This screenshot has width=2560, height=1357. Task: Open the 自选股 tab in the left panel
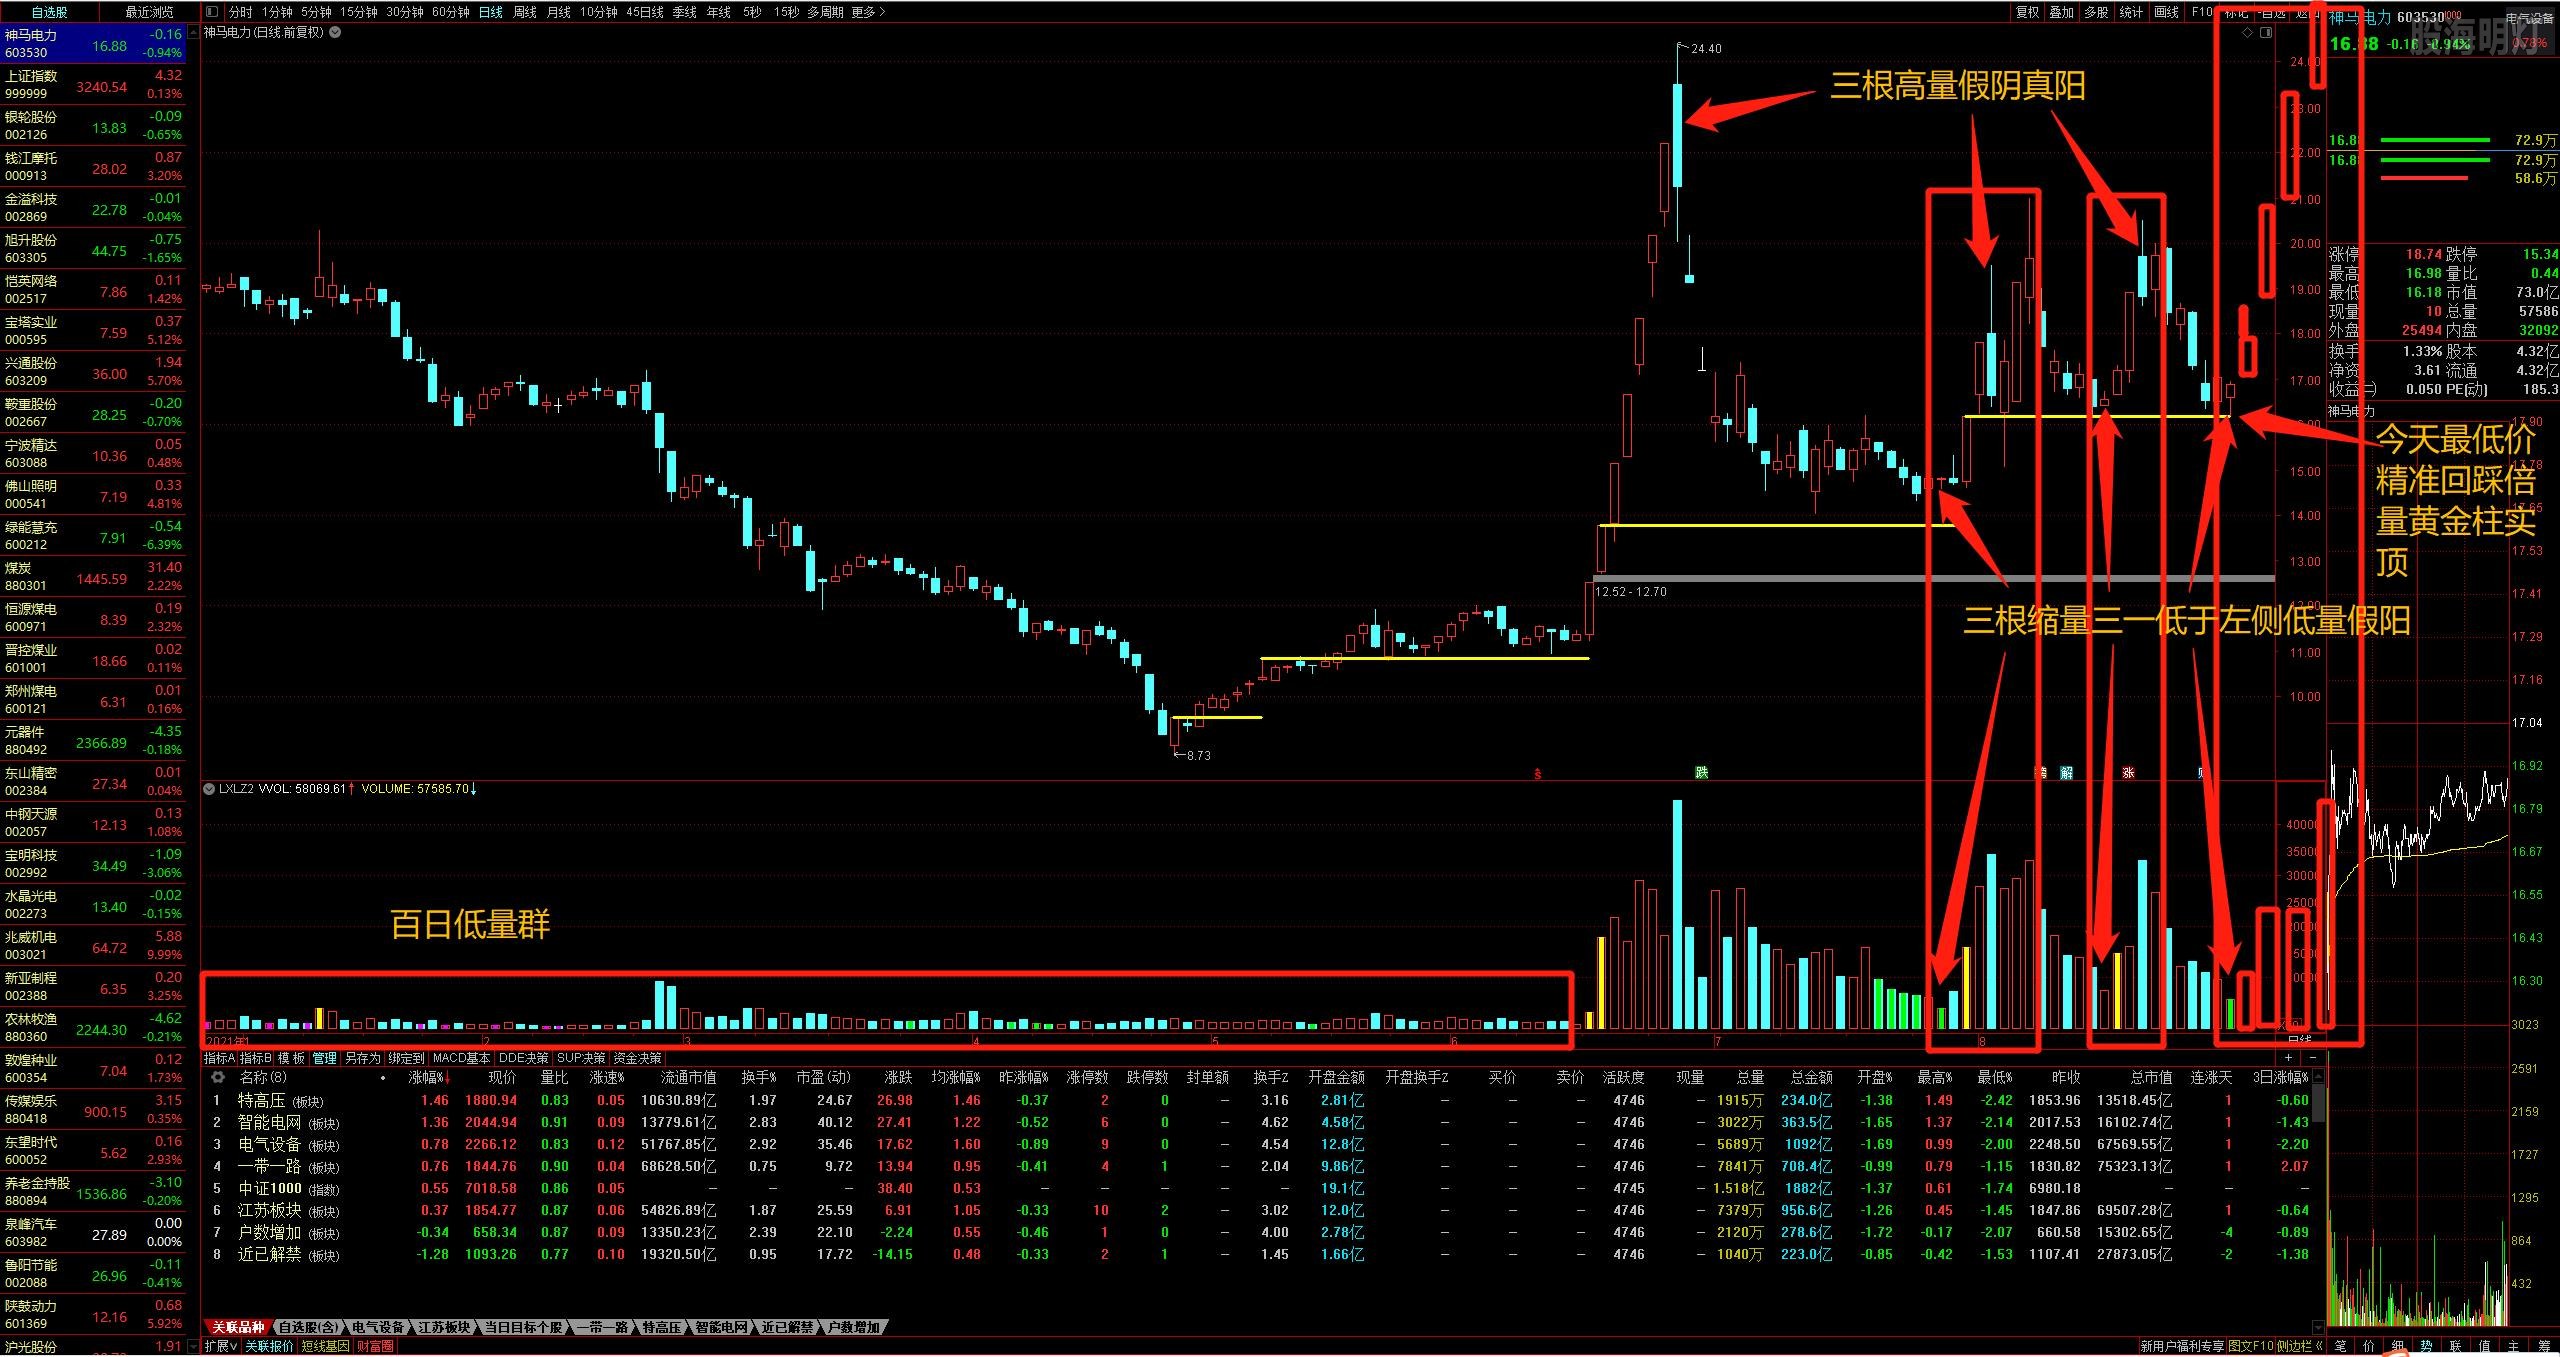(x=50, y=12)
